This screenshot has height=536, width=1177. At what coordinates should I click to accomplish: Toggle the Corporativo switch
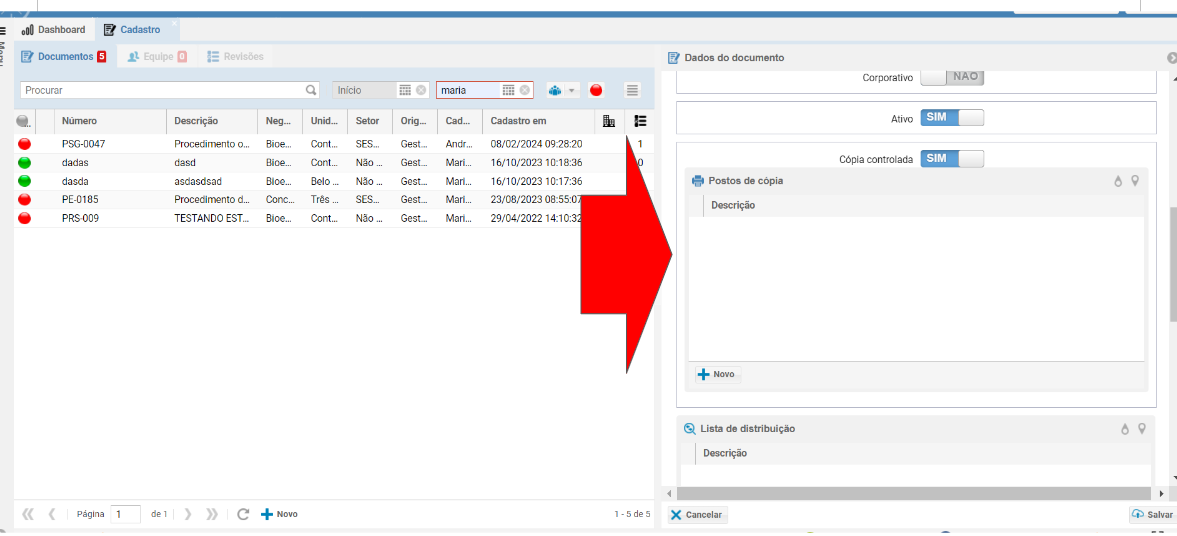(x=952, y=77)
